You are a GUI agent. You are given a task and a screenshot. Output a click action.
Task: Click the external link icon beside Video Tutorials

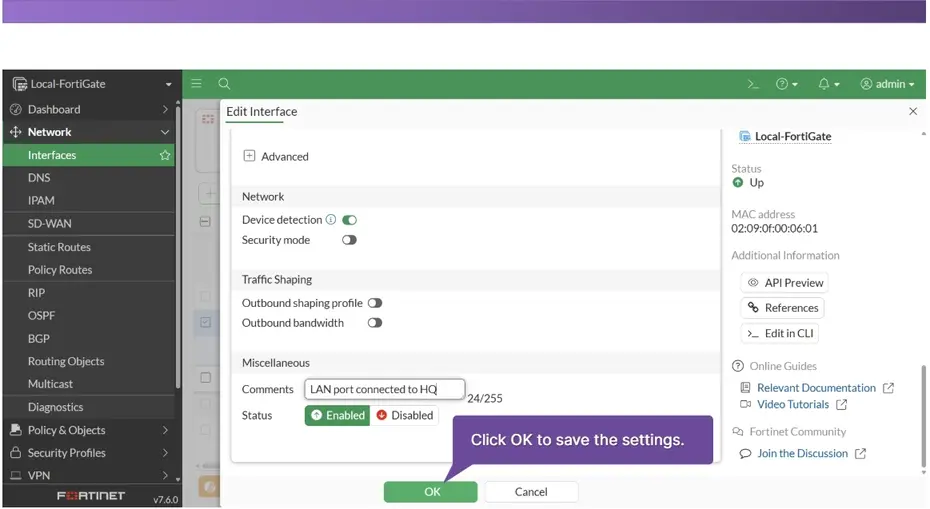click(841, 405)
